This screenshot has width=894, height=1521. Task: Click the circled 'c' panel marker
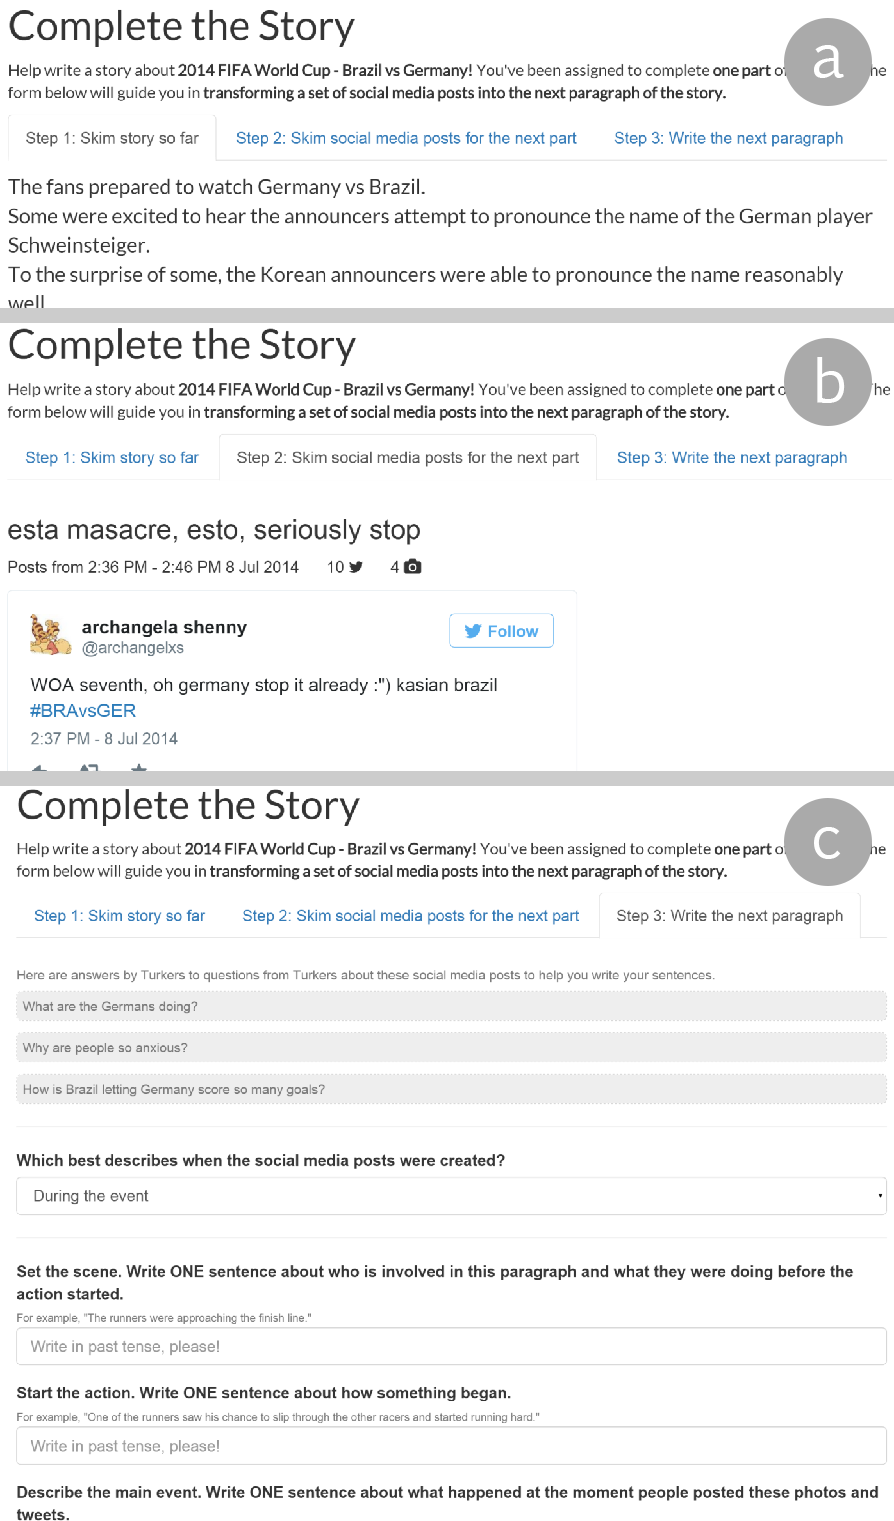point(827,841)
